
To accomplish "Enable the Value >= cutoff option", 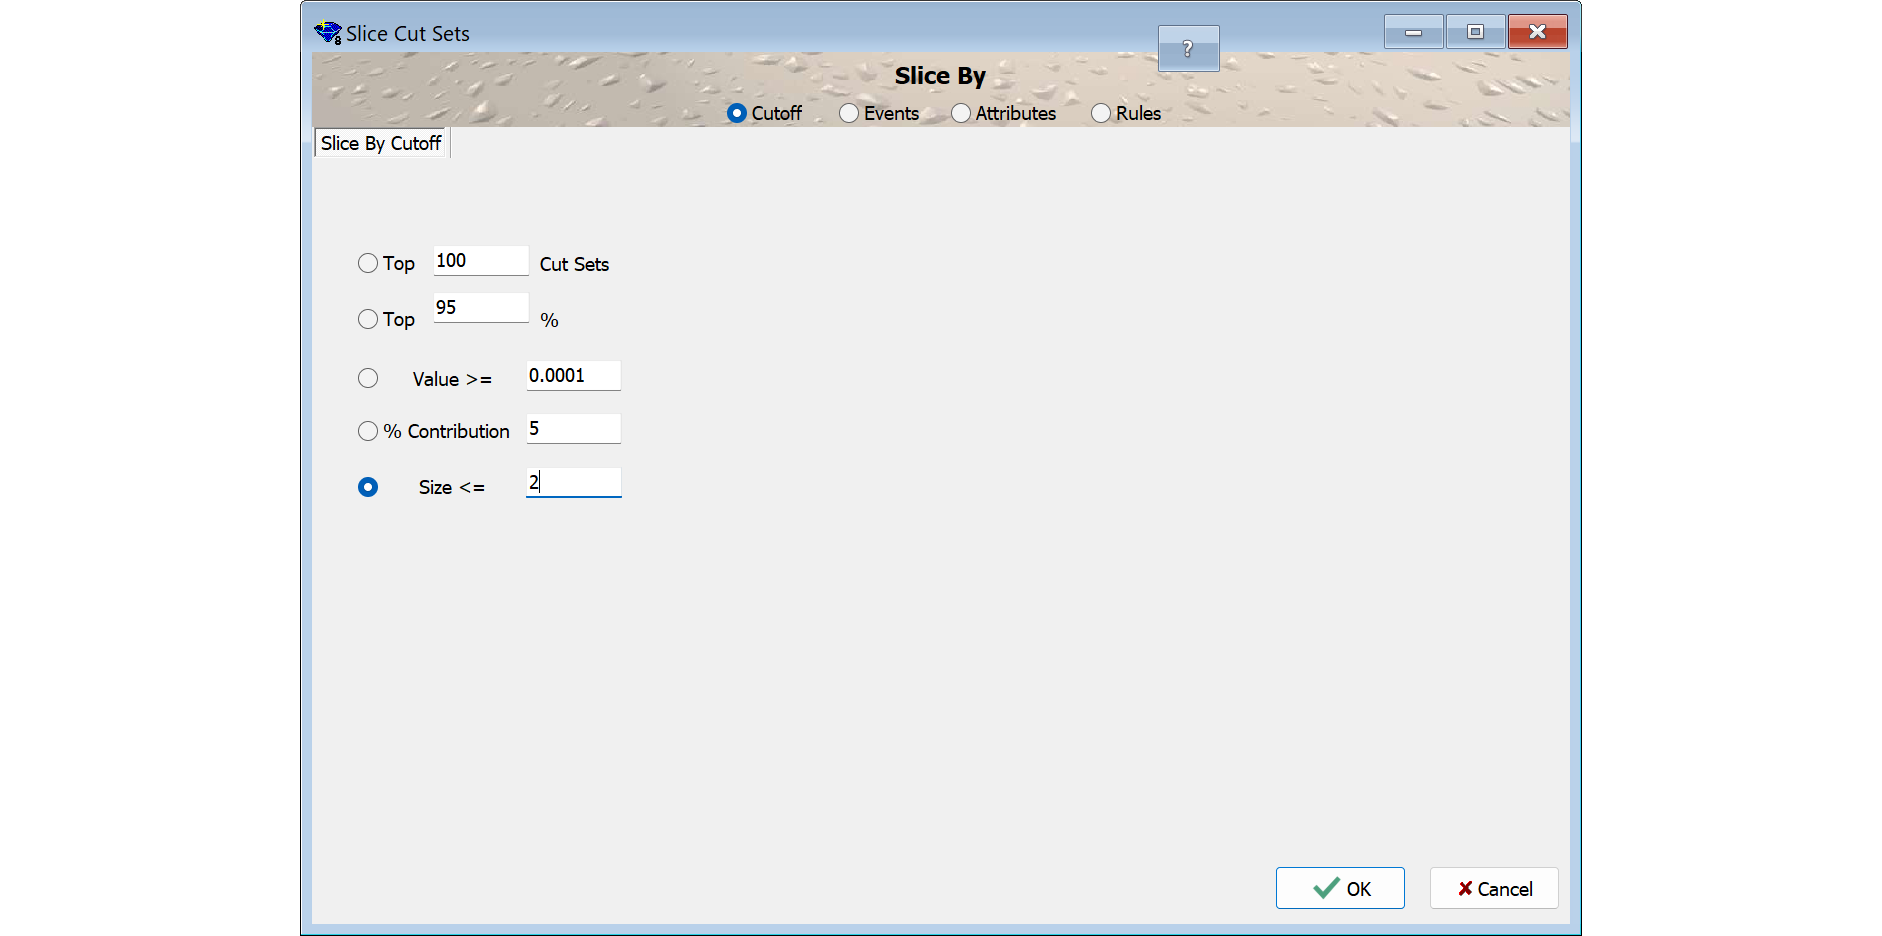I will [x=368, y=378].
